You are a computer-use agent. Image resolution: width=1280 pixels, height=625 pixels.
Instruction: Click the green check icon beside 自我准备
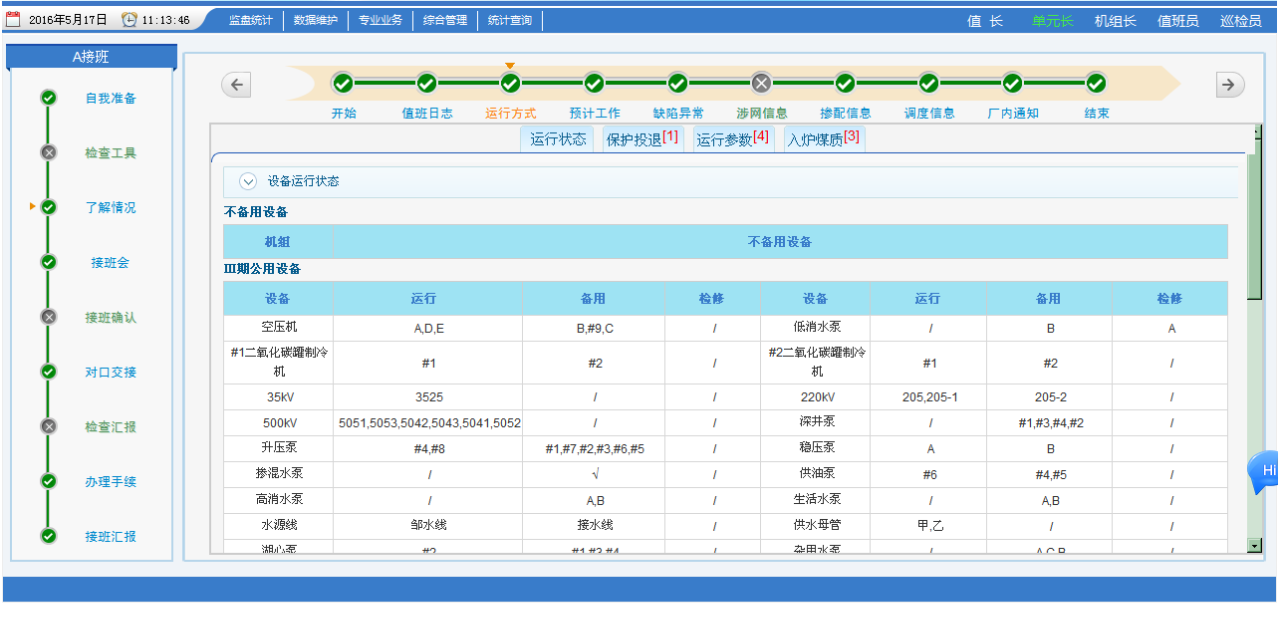(48, 98)
